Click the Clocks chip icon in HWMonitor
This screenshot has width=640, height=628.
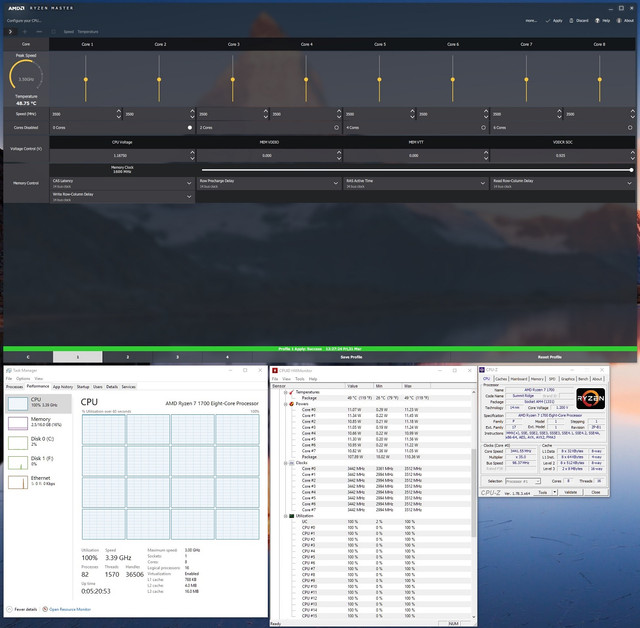click(x=291, y=463)
